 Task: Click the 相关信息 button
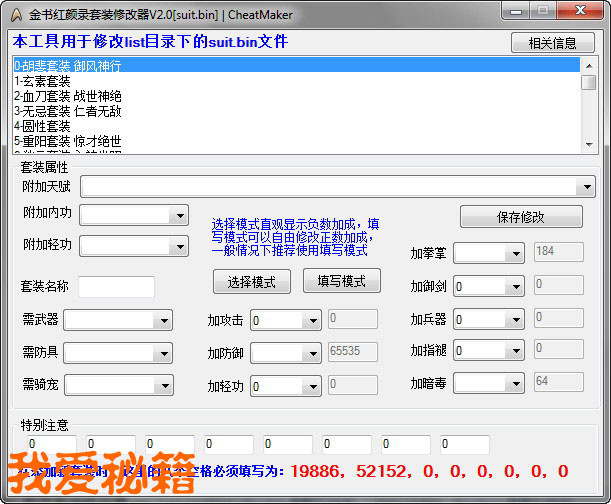tap(552, 43)
